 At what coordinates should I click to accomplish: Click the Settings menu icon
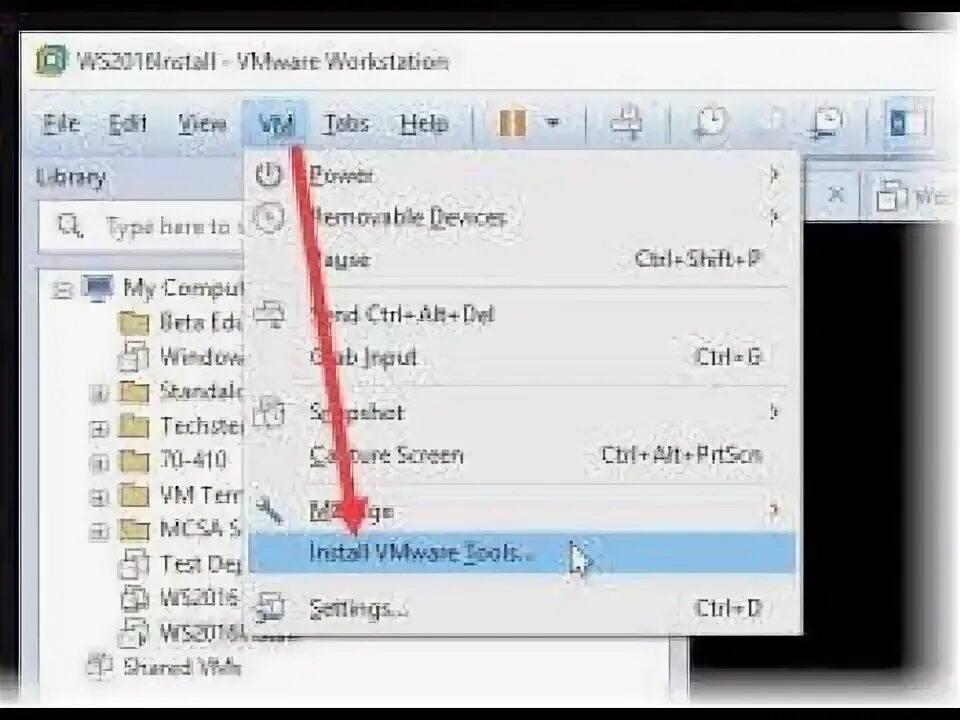click(269, 607)
